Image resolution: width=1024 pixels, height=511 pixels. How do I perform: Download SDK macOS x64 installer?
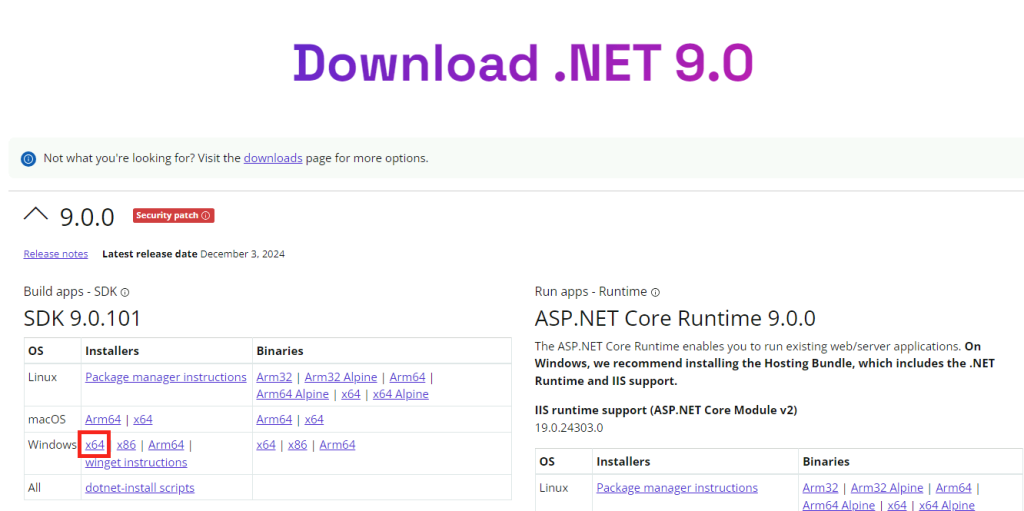click(x=143, y=420)
